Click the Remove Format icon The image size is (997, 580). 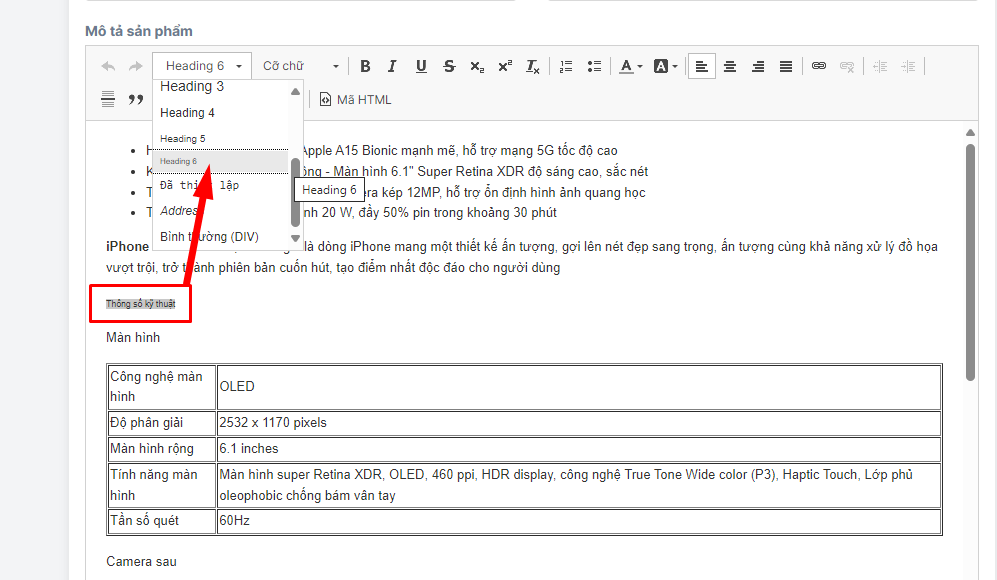(x=533, y=66)
